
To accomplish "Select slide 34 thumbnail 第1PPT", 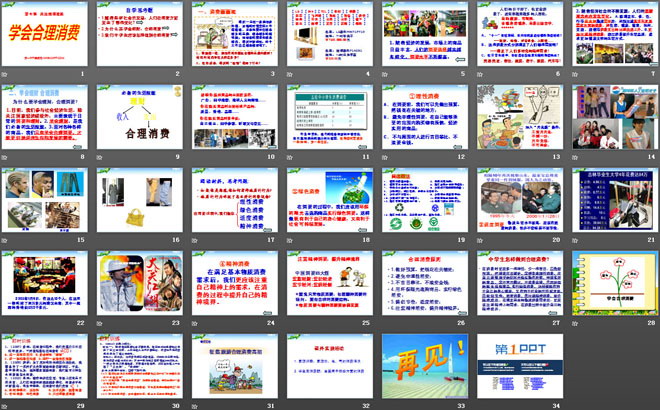I will coord(520,366).
